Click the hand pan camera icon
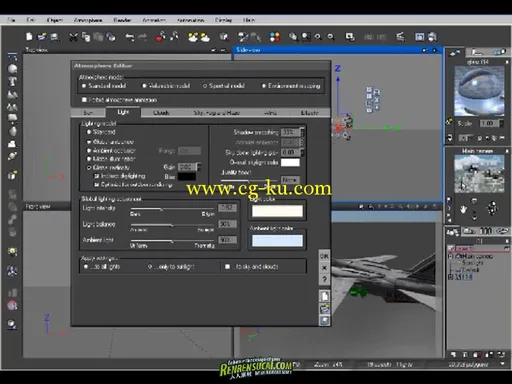The width and height of the screenshot is (512, 384). click(x=463, y=209)
